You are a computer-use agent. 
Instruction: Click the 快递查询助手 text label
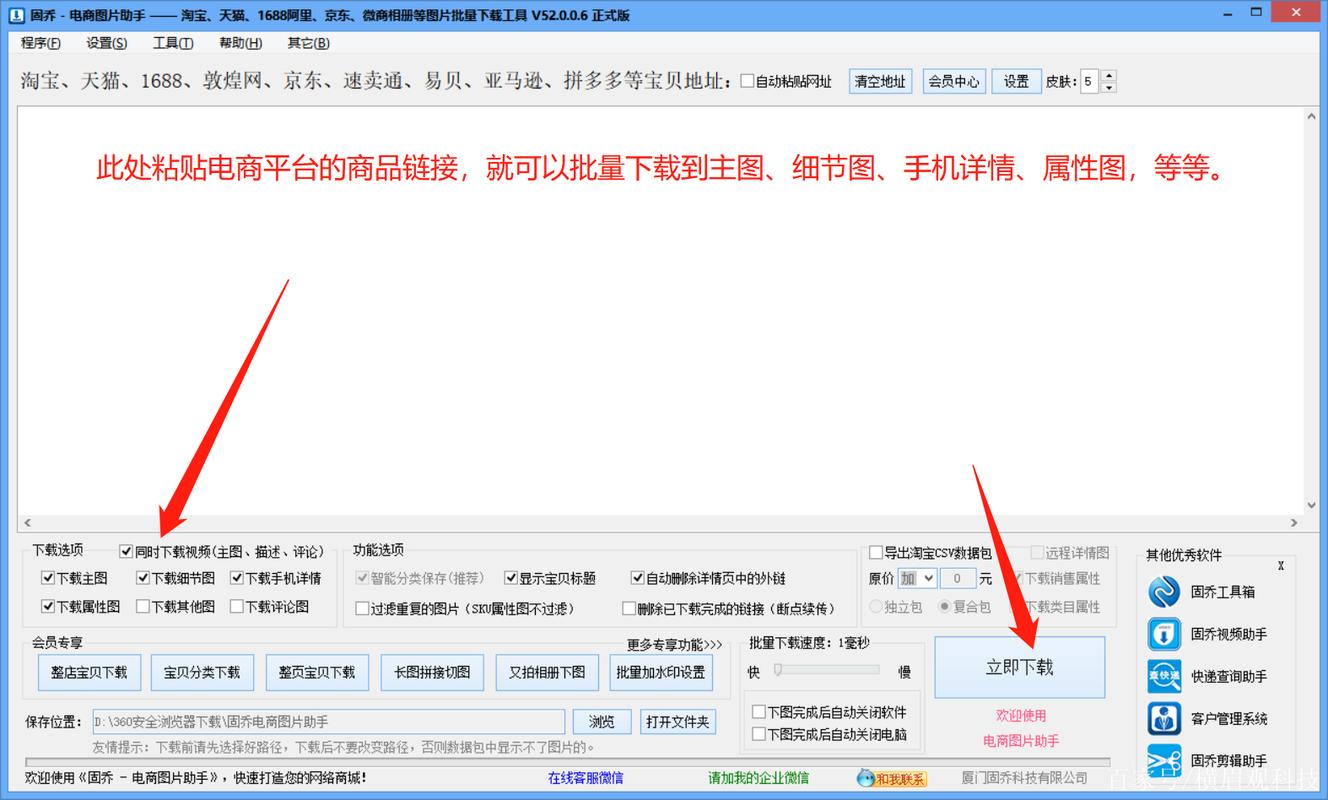click(x=1229, y=676)
